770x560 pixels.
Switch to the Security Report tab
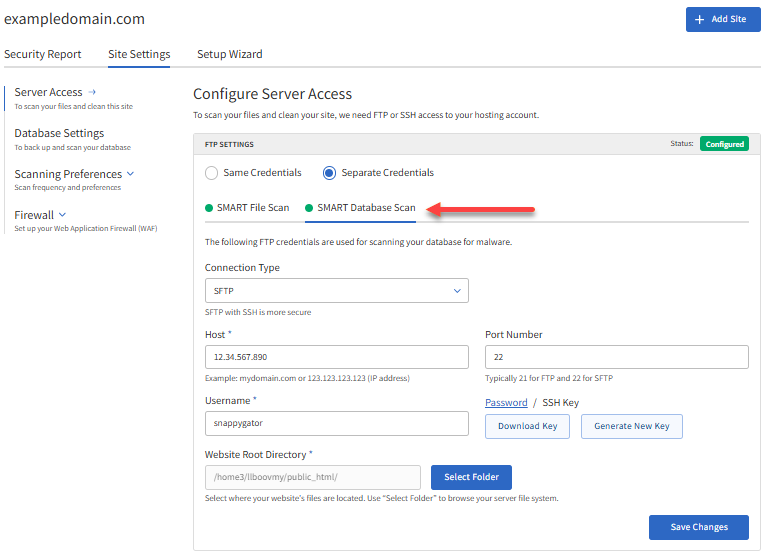[43, 54]
